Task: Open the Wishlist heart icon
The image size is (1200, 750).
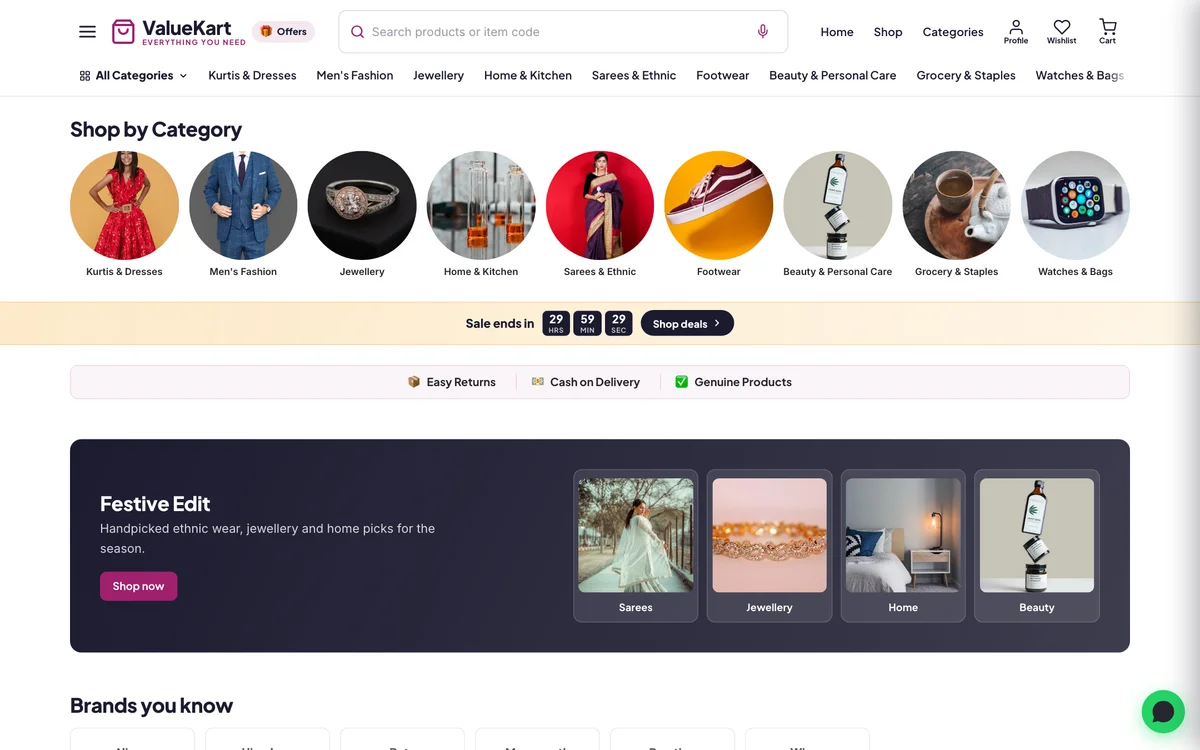Action: [1062, 32]
